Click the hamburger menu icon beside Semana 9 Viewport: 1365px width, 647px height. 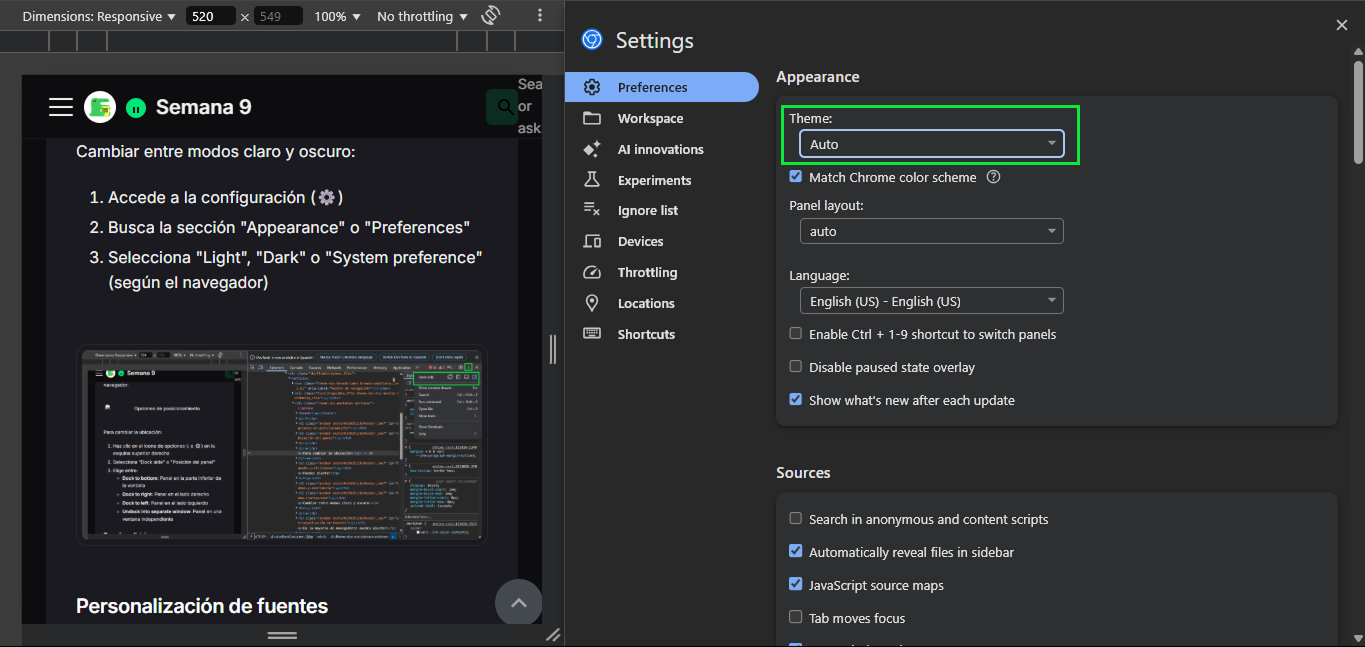[x=61, y=107]
